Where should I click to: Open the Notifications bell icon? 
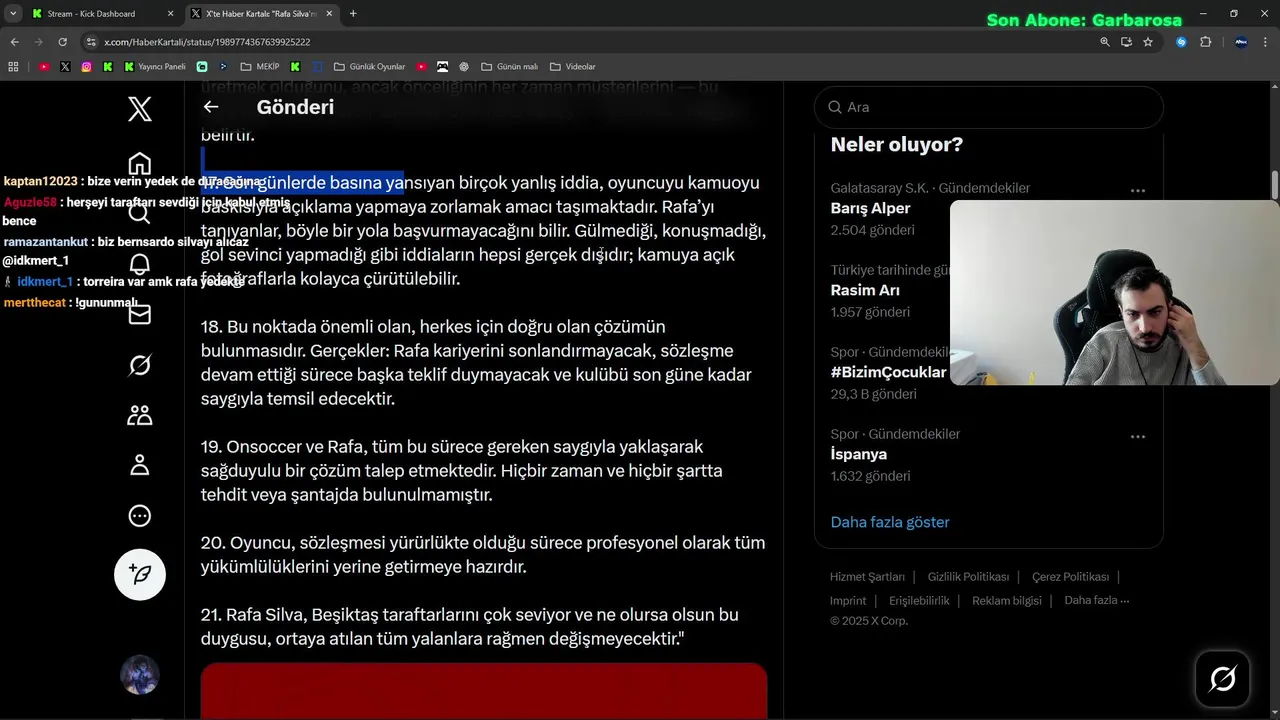click(140, 264)
